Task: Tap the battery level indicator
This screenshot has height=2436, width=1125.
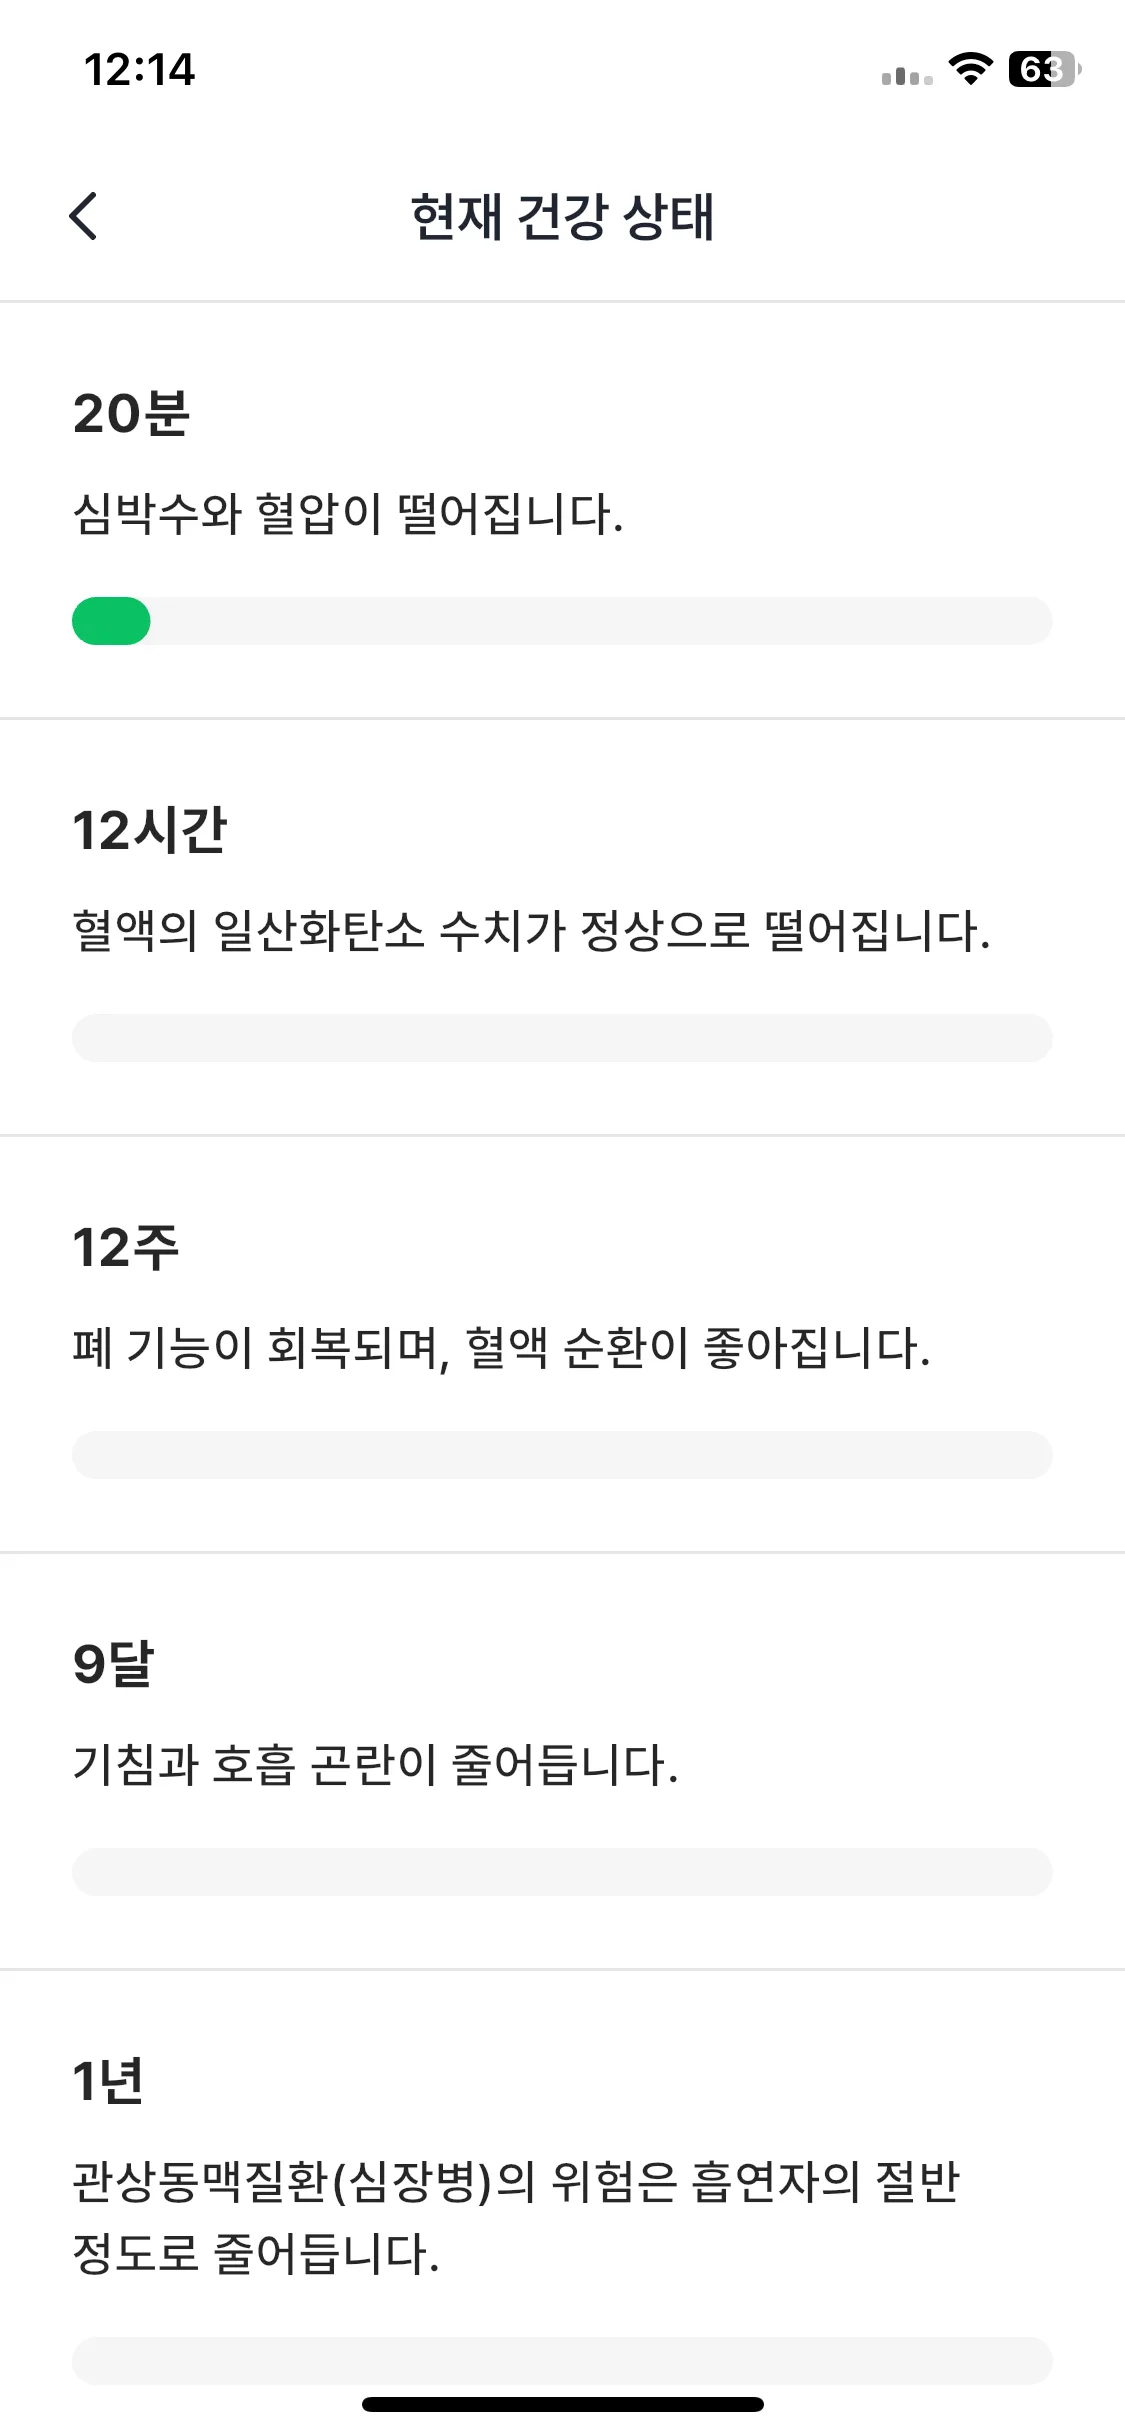Action: [x=1043, y=69]
